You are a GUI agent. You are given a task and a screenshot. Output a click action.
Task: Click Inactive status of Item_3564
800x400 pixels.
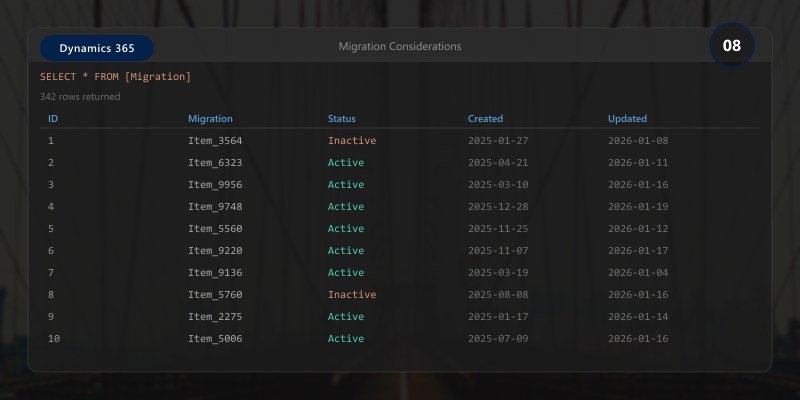352,140
